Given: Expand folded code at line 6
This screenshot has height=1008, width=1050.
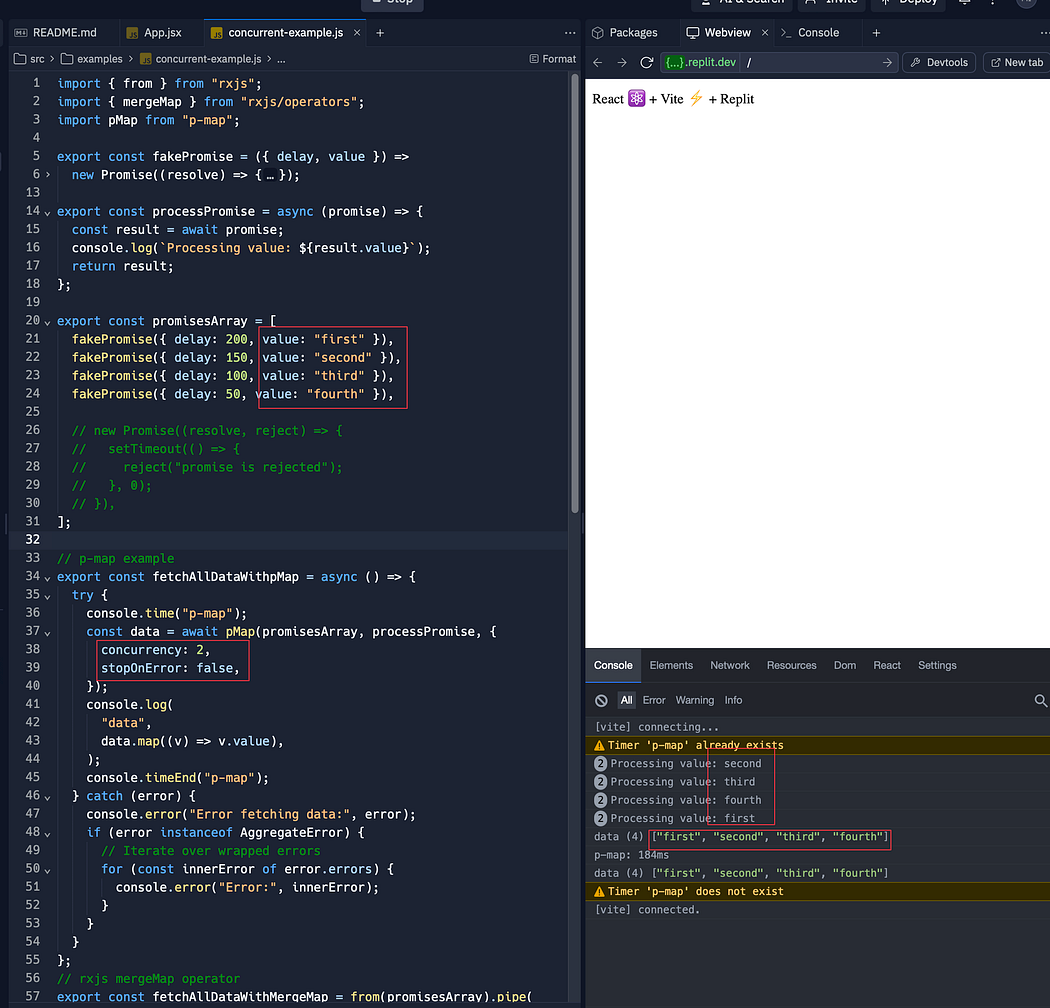Looking at the screenshot, I should coord(48,175).
